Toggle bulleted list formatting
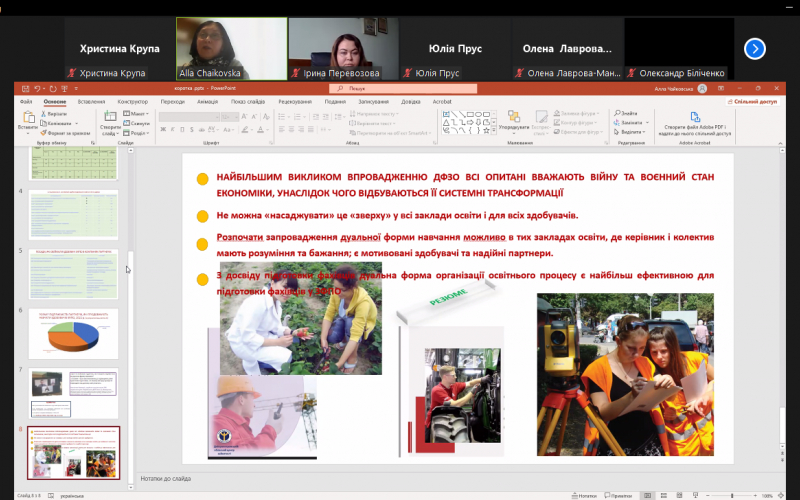 (x=282, y=117)
